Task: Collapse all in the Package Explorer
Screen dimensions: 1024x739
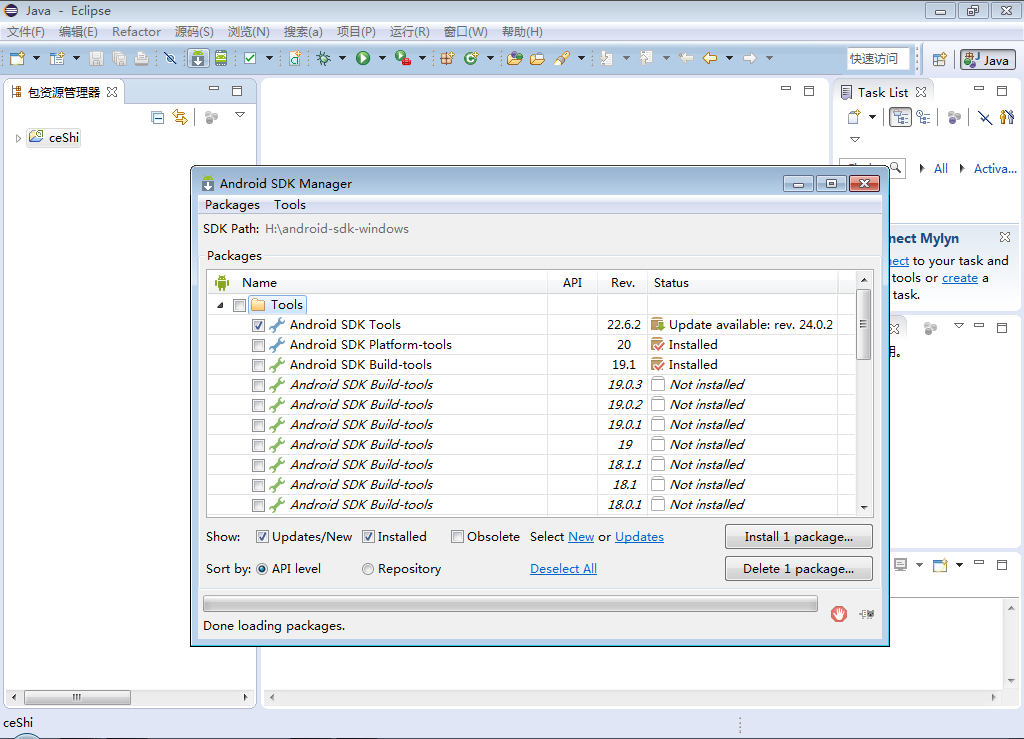Action: 157,118
